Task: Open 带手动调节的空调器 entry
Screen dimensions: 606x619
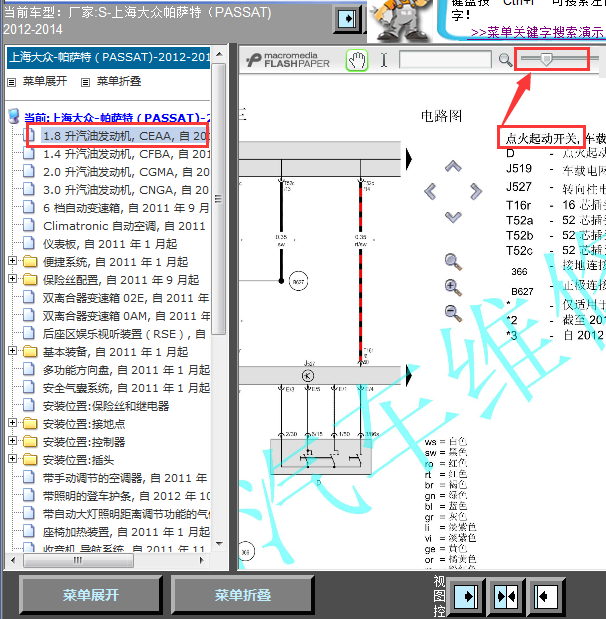Action: pyautogui.click(x=125, y=478)
